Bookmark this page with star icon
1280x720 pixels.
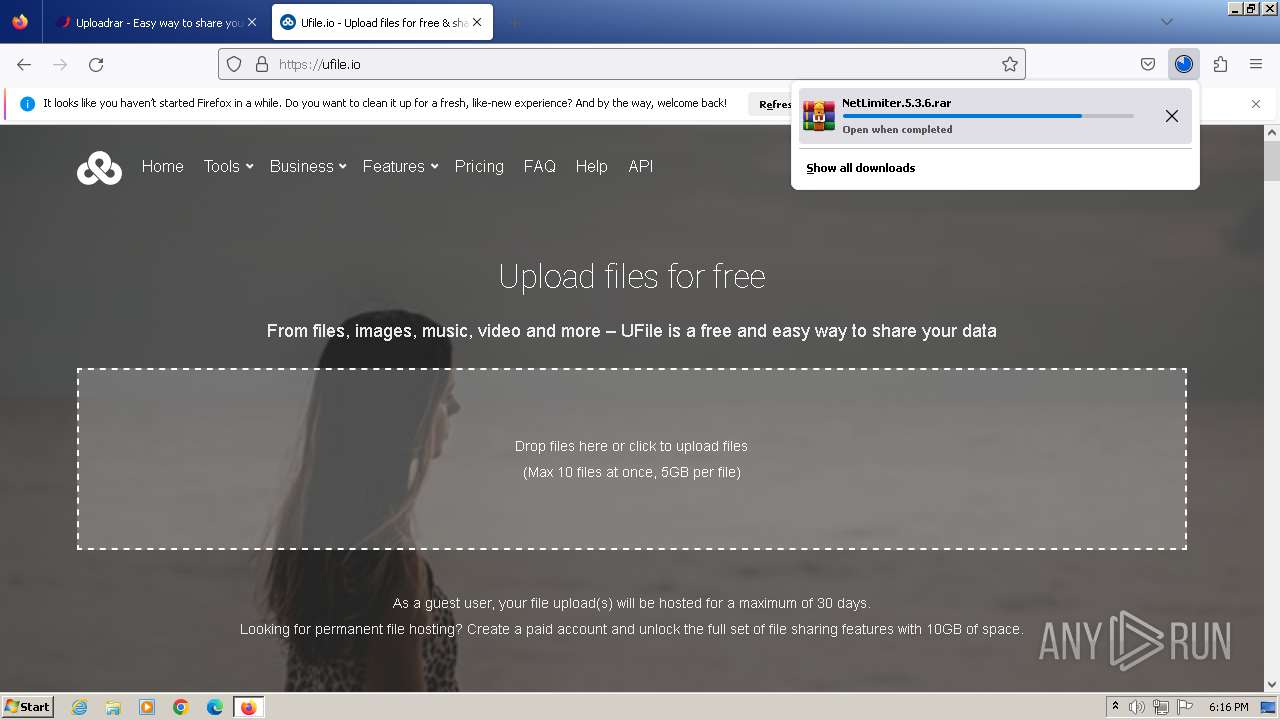1010,64
